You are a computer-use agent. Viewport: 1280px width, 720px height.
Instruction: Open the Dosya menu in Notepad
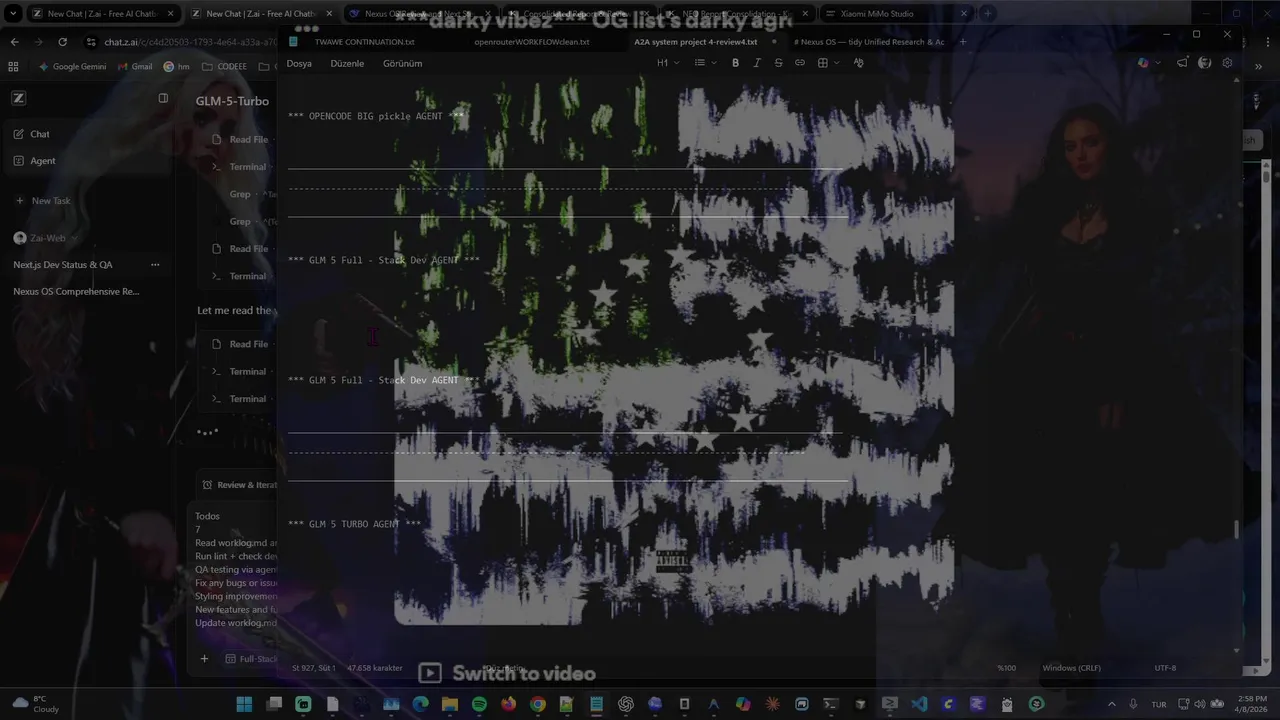299,63
